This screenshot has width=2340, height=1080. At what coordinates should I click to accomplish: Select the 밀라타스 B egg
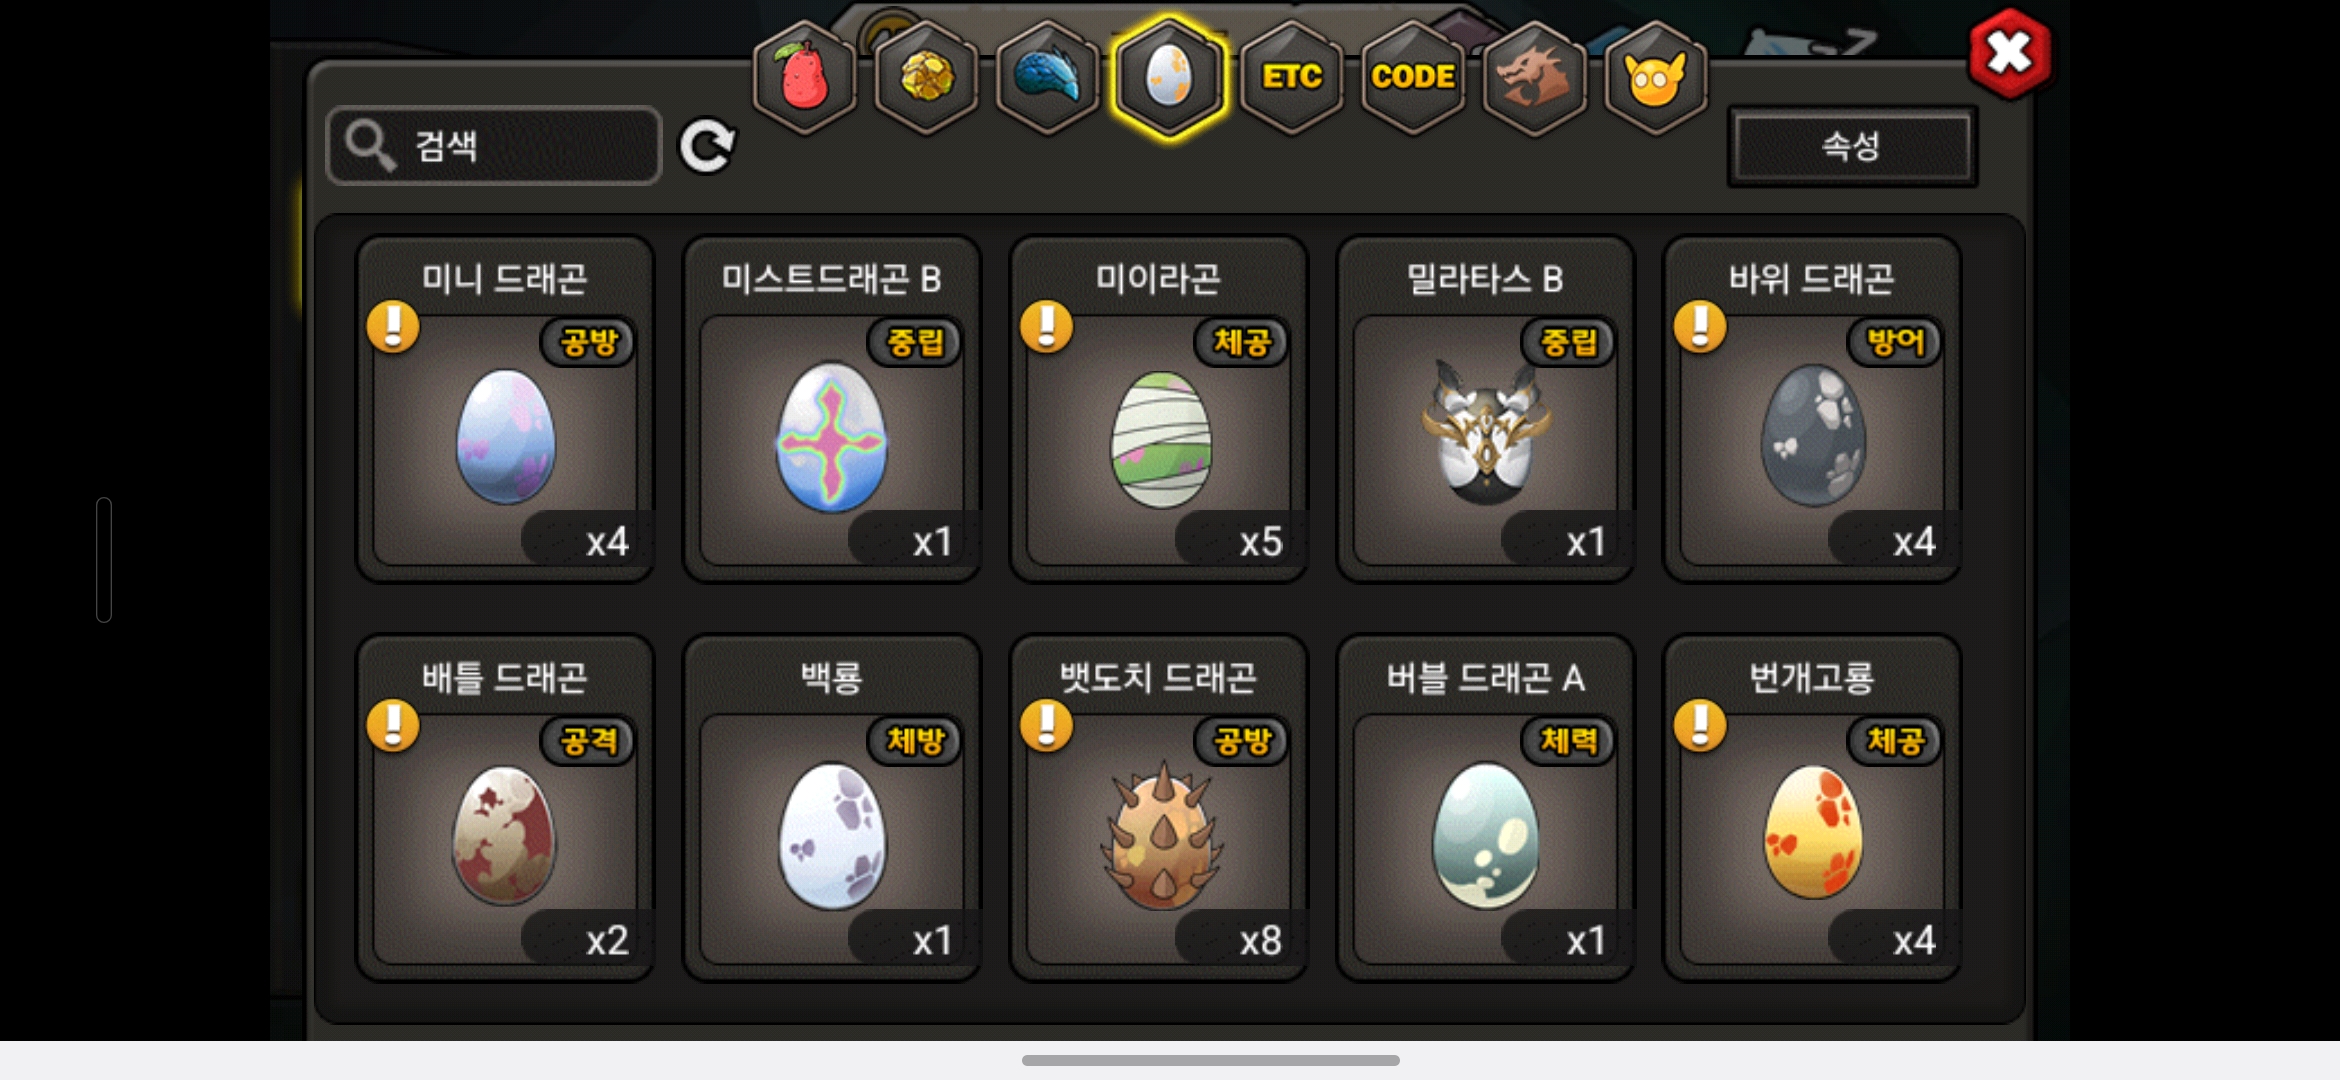click(1486, 409)
